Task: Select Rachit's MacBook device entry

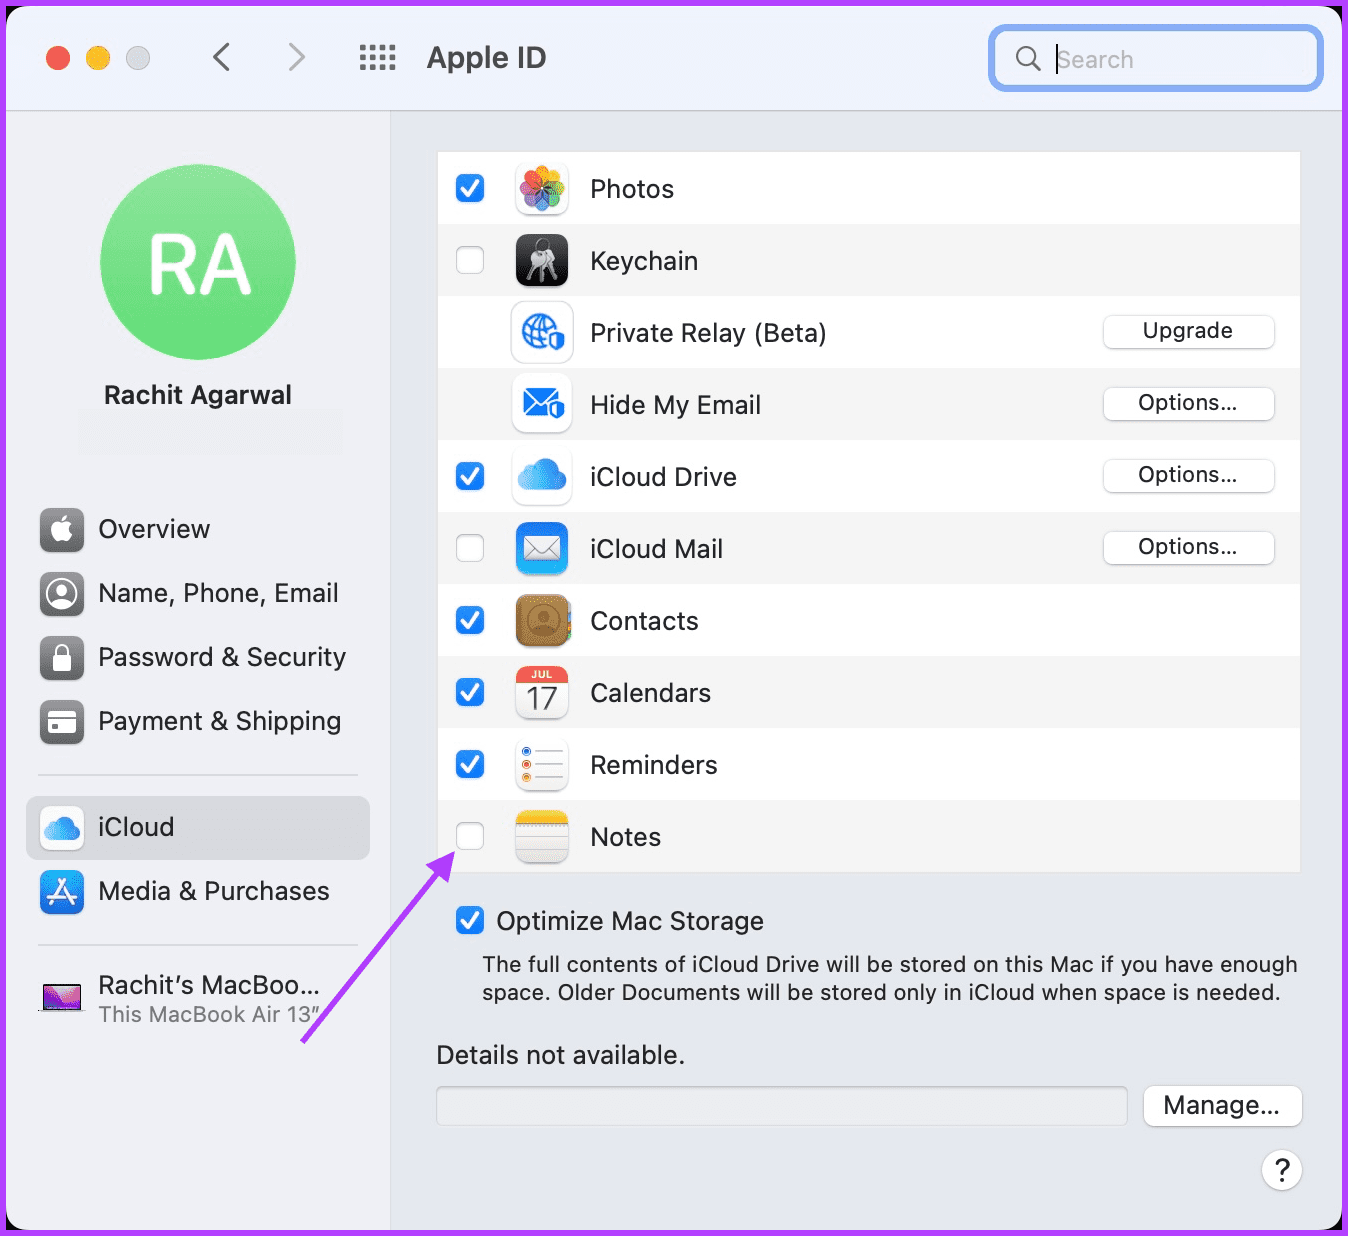Action: [x=198, y=999]
